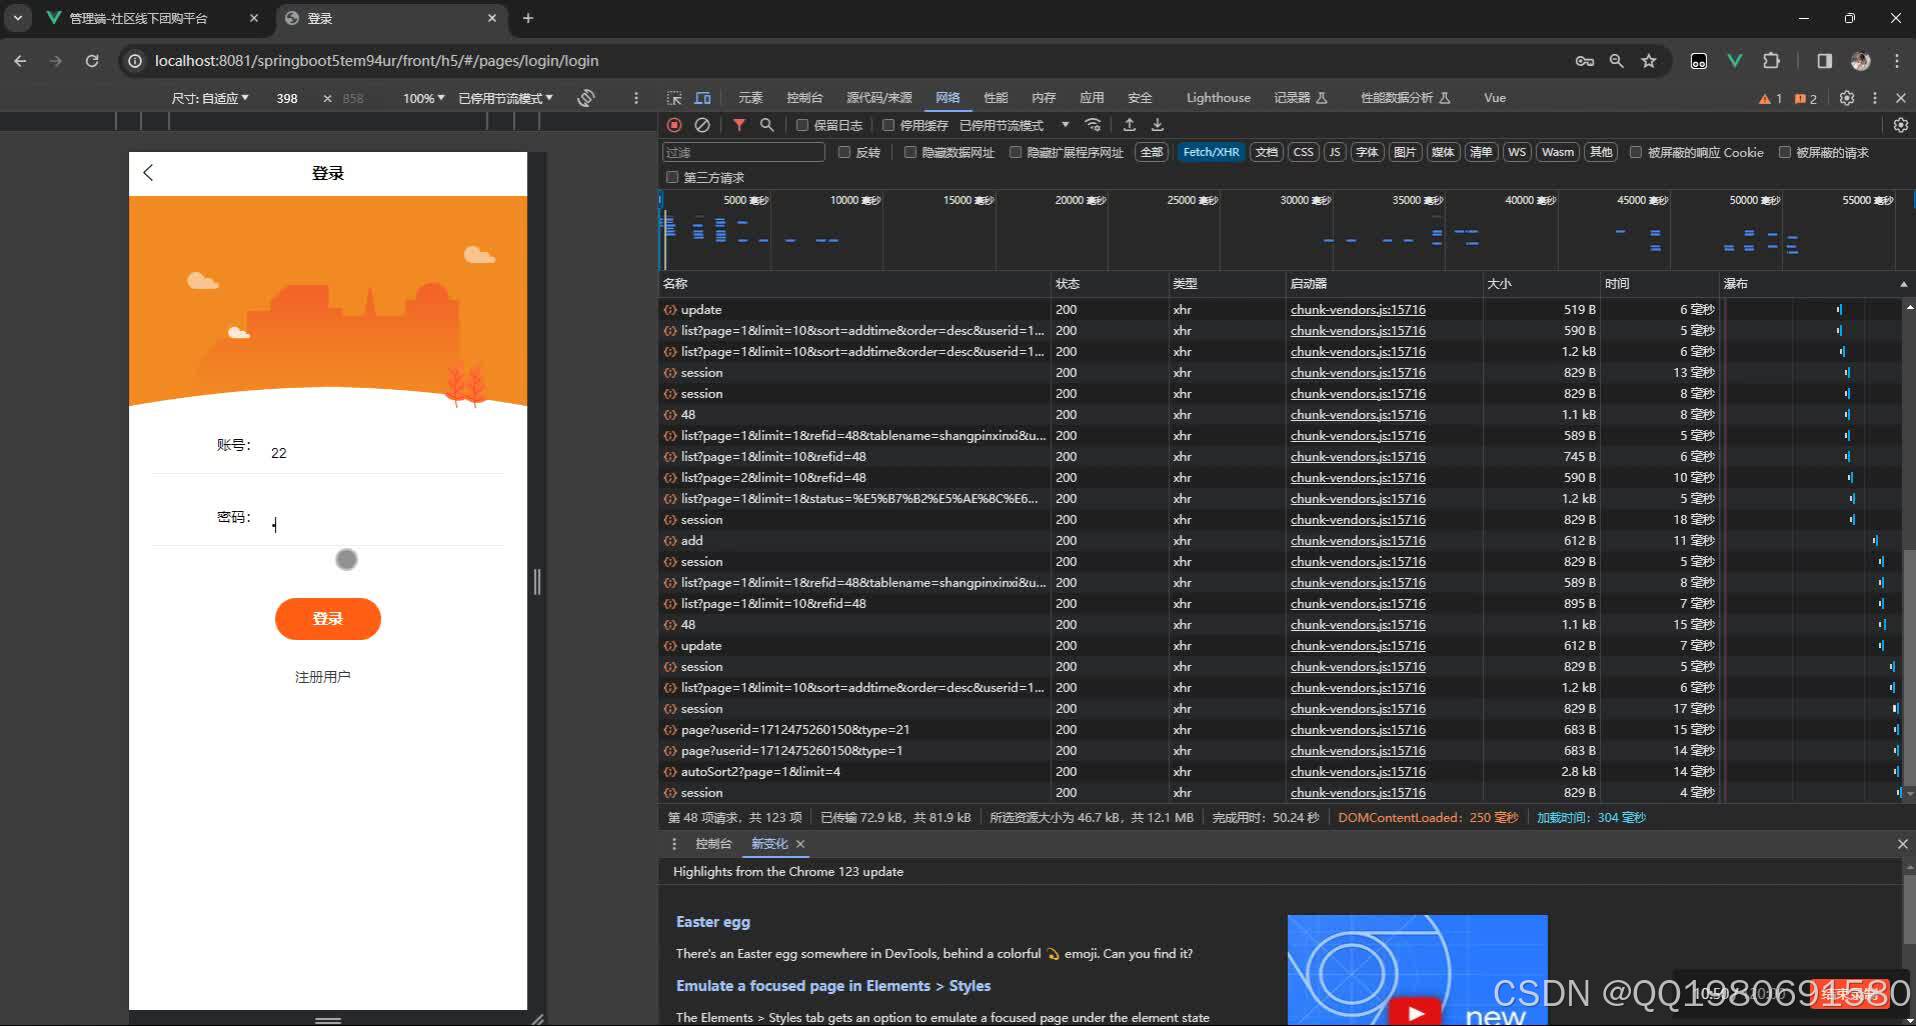The image size is (1916, 1026).
Task: Open device toolbar more options menu
Action: point(636,98)
